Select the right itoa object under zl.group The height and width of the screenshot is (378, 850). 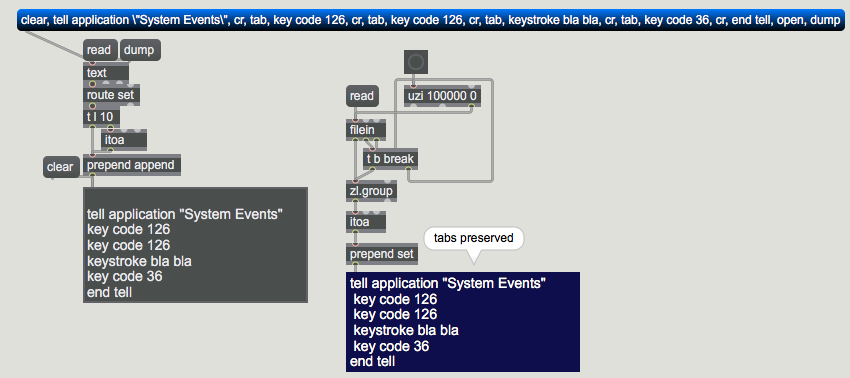366,222
